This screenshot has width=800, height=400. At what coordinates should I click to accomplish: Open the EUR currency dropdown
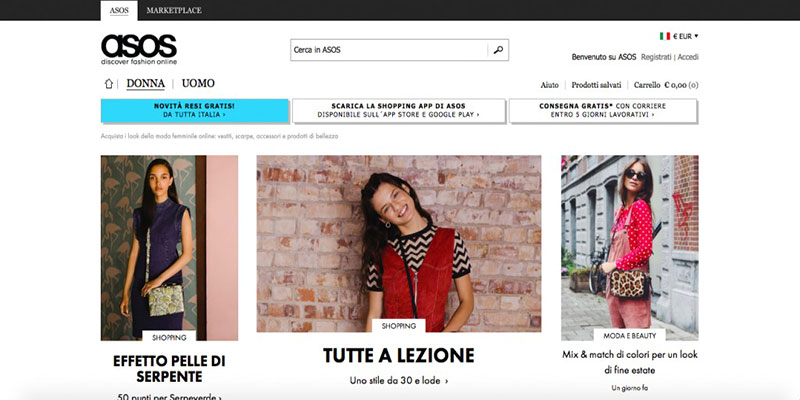click(686, 36)
